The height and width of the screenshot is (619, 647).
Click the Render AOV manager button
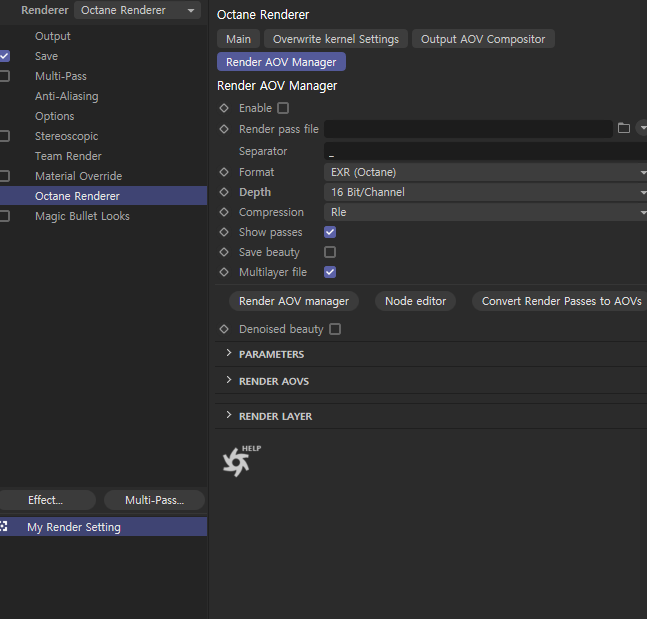pos(294,301)
